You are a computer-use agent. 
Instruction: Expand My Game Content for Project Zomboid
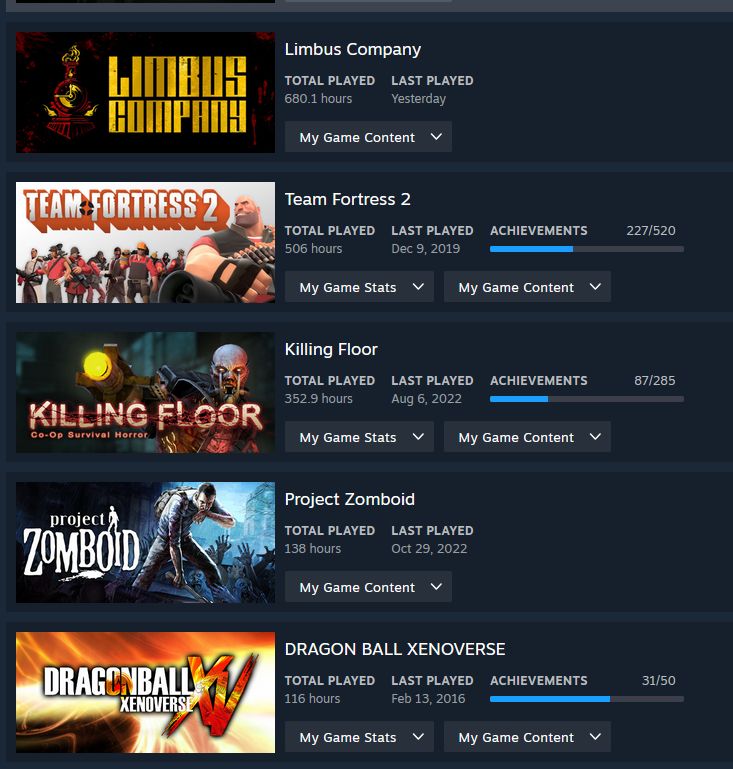[x=368, y=587]
